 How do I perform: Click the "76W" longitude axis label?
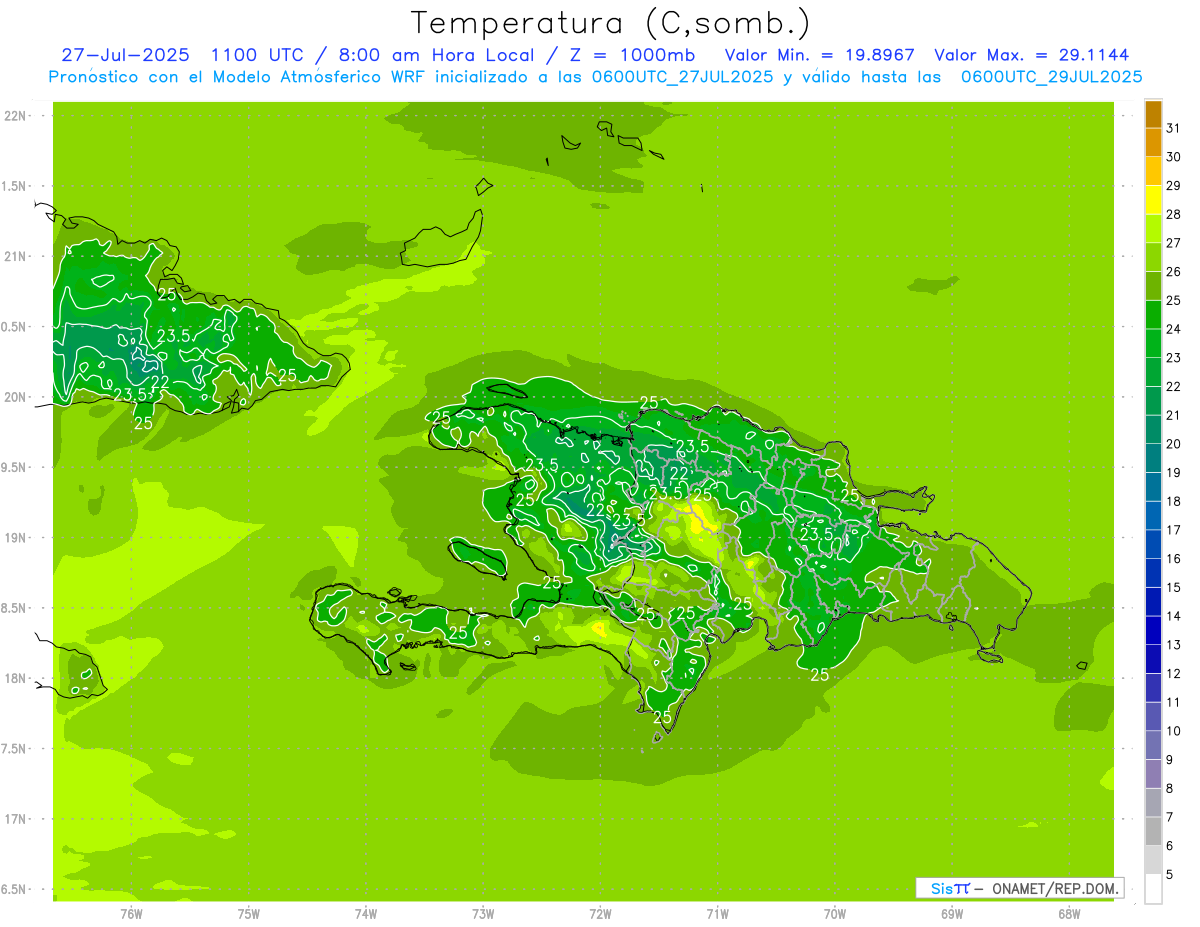point(131,913)
